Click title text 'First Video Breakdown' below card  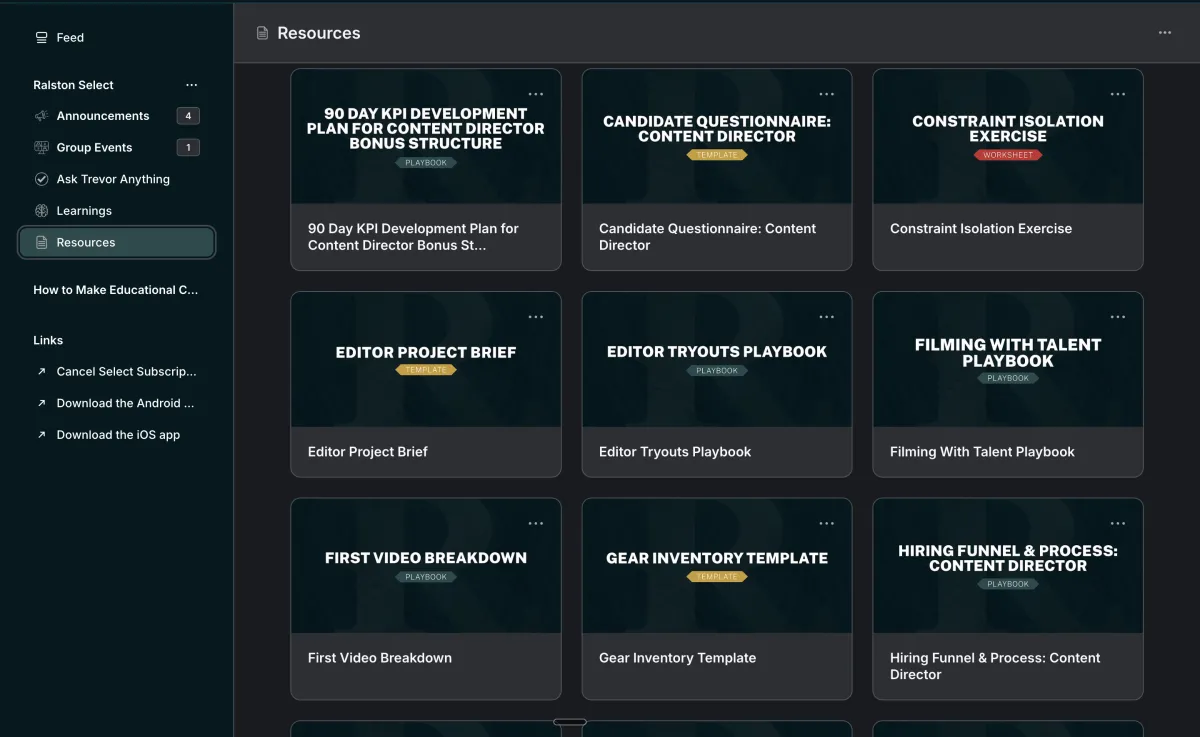[380, 658]
